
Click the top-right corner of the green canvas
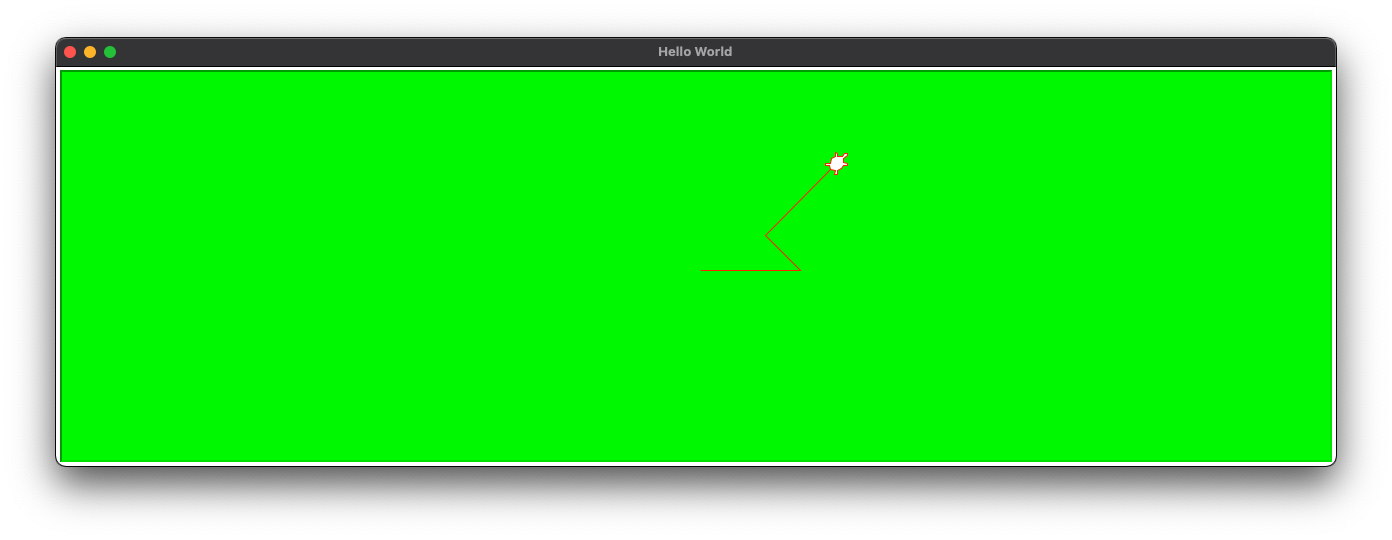coord(1329,73)
